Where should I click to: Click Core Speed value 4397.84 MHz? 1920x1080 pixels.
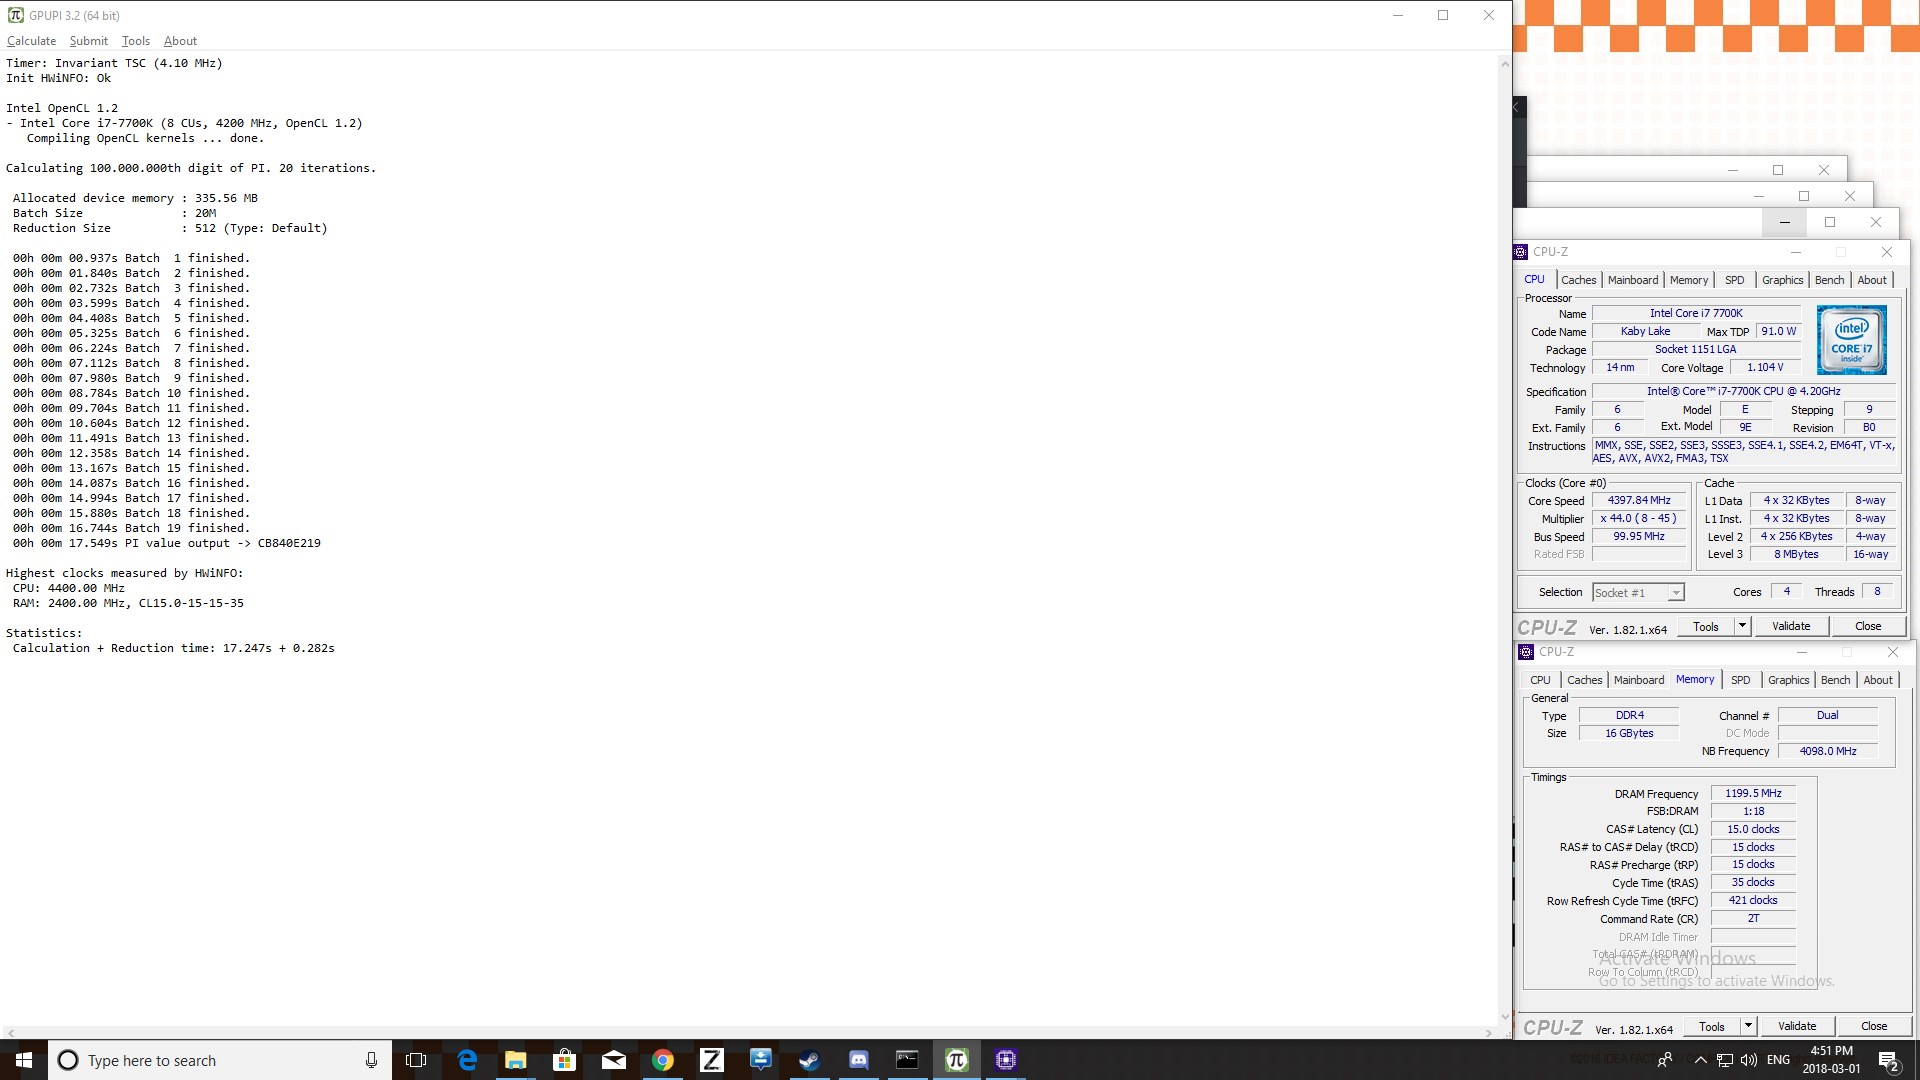click(x=1639, y=501)
